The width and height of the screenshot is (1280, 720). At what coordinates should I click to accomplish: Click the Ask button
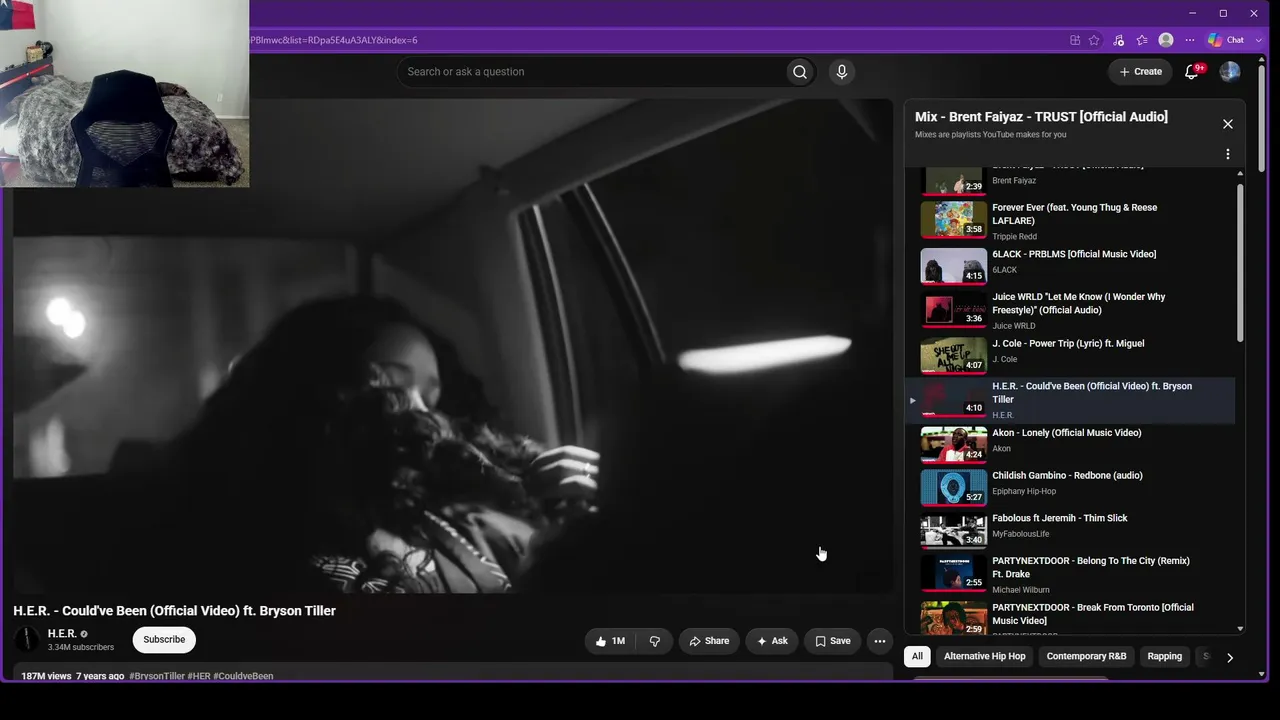tap(772, 641)
